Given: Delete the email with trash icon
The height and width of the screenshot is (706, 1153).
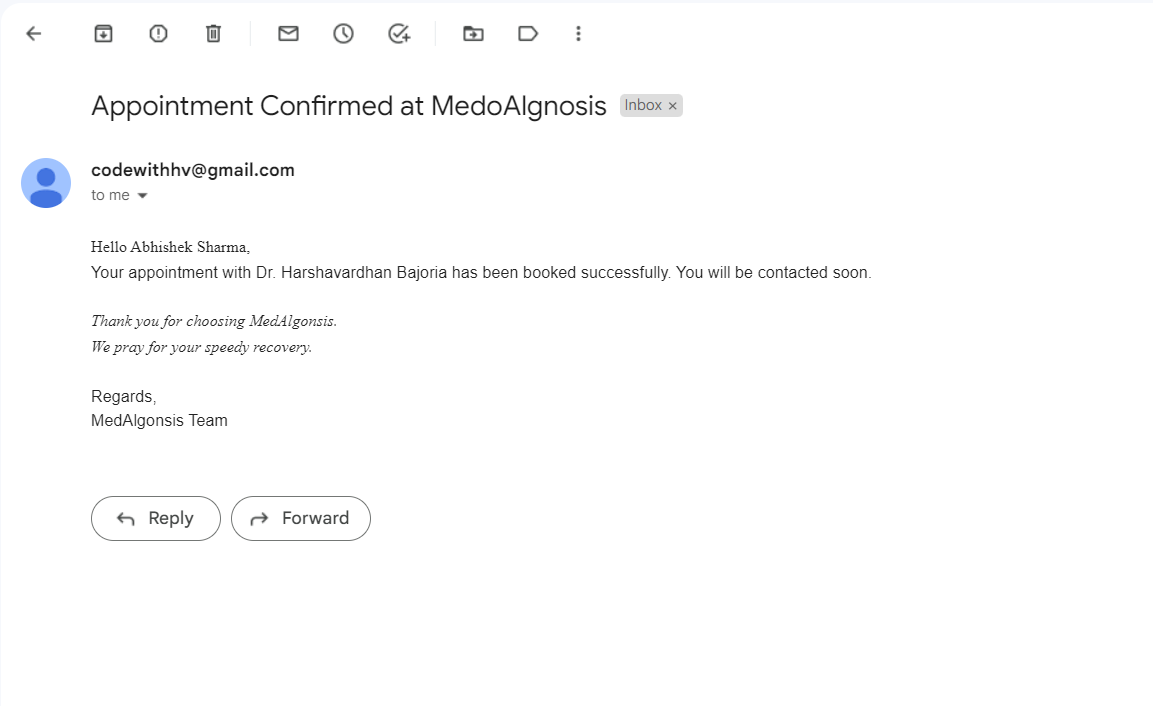Looking at the screenshot, I should pos(213,34).
